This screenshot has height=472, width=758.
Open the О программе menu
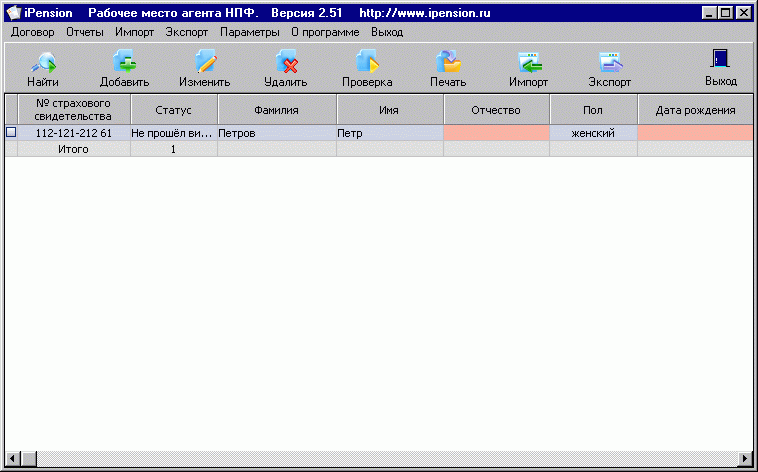click(x=325, y=32)
